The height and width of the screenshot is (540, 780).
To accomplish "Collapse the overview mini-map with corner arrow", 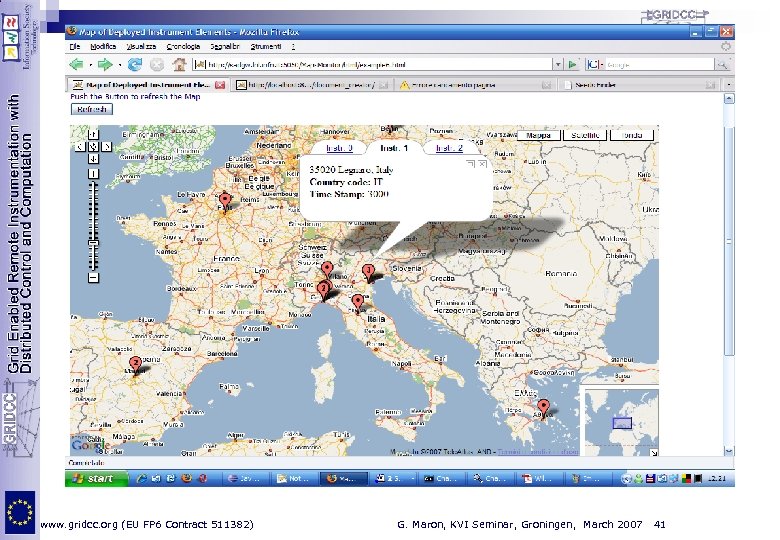I will [x=654, y=452].
